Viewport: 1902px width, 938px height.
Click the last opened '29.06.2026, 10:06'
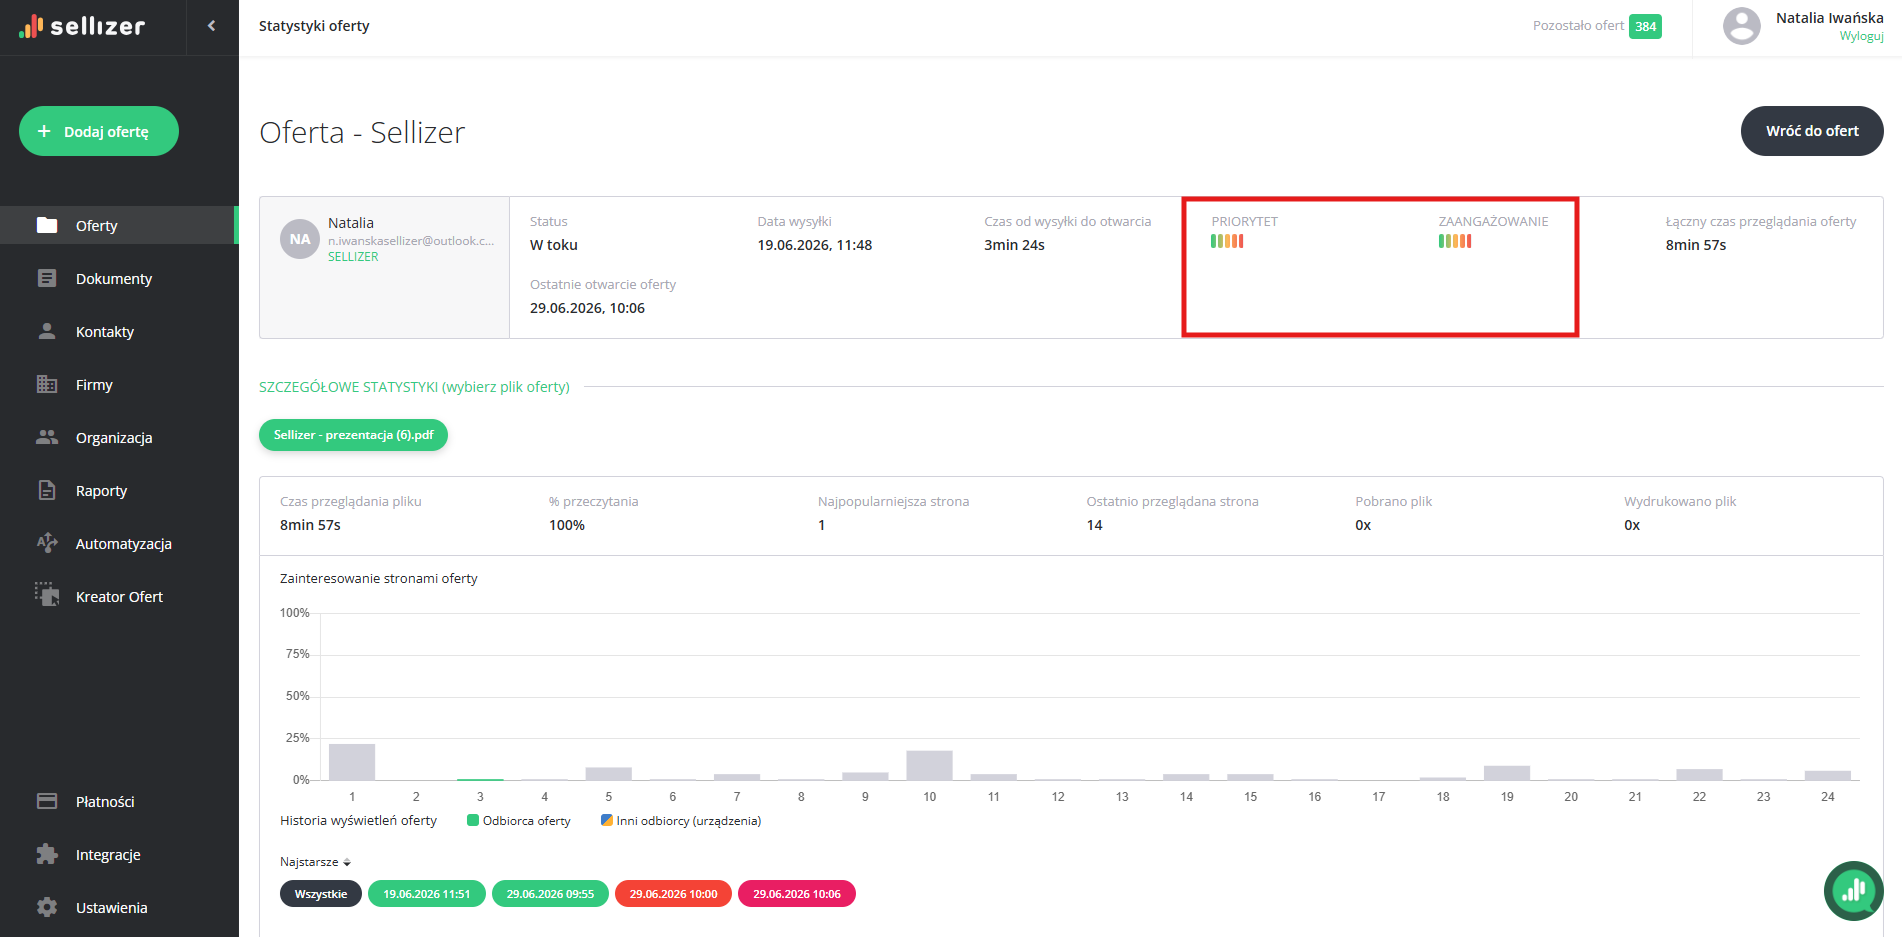click(x=588, y=308)
